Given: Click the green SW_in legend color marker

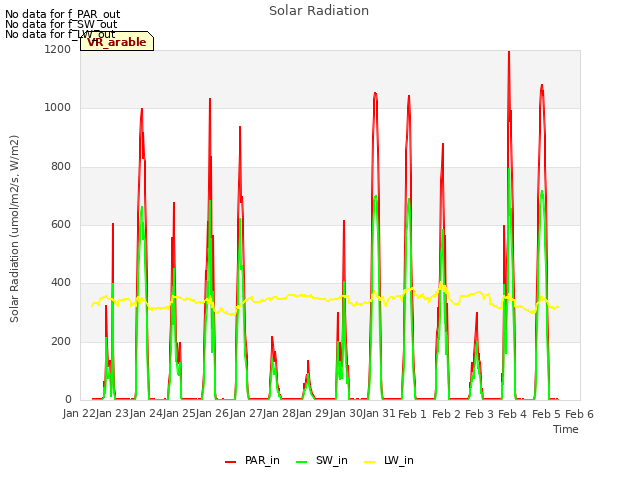Looking at the screenshot, I should coord(301,462).
